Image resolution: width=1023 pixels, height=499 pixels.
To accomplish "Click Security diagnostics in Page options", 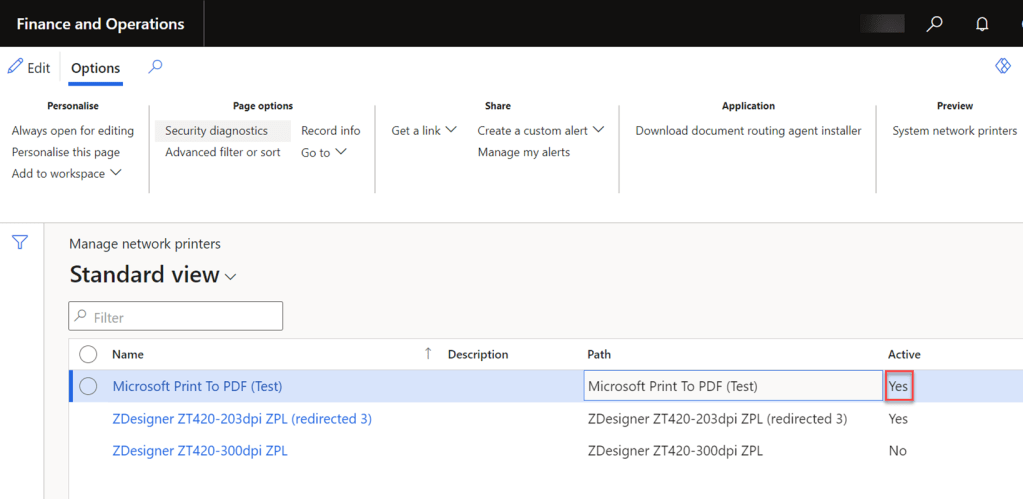I will point(217,130).
